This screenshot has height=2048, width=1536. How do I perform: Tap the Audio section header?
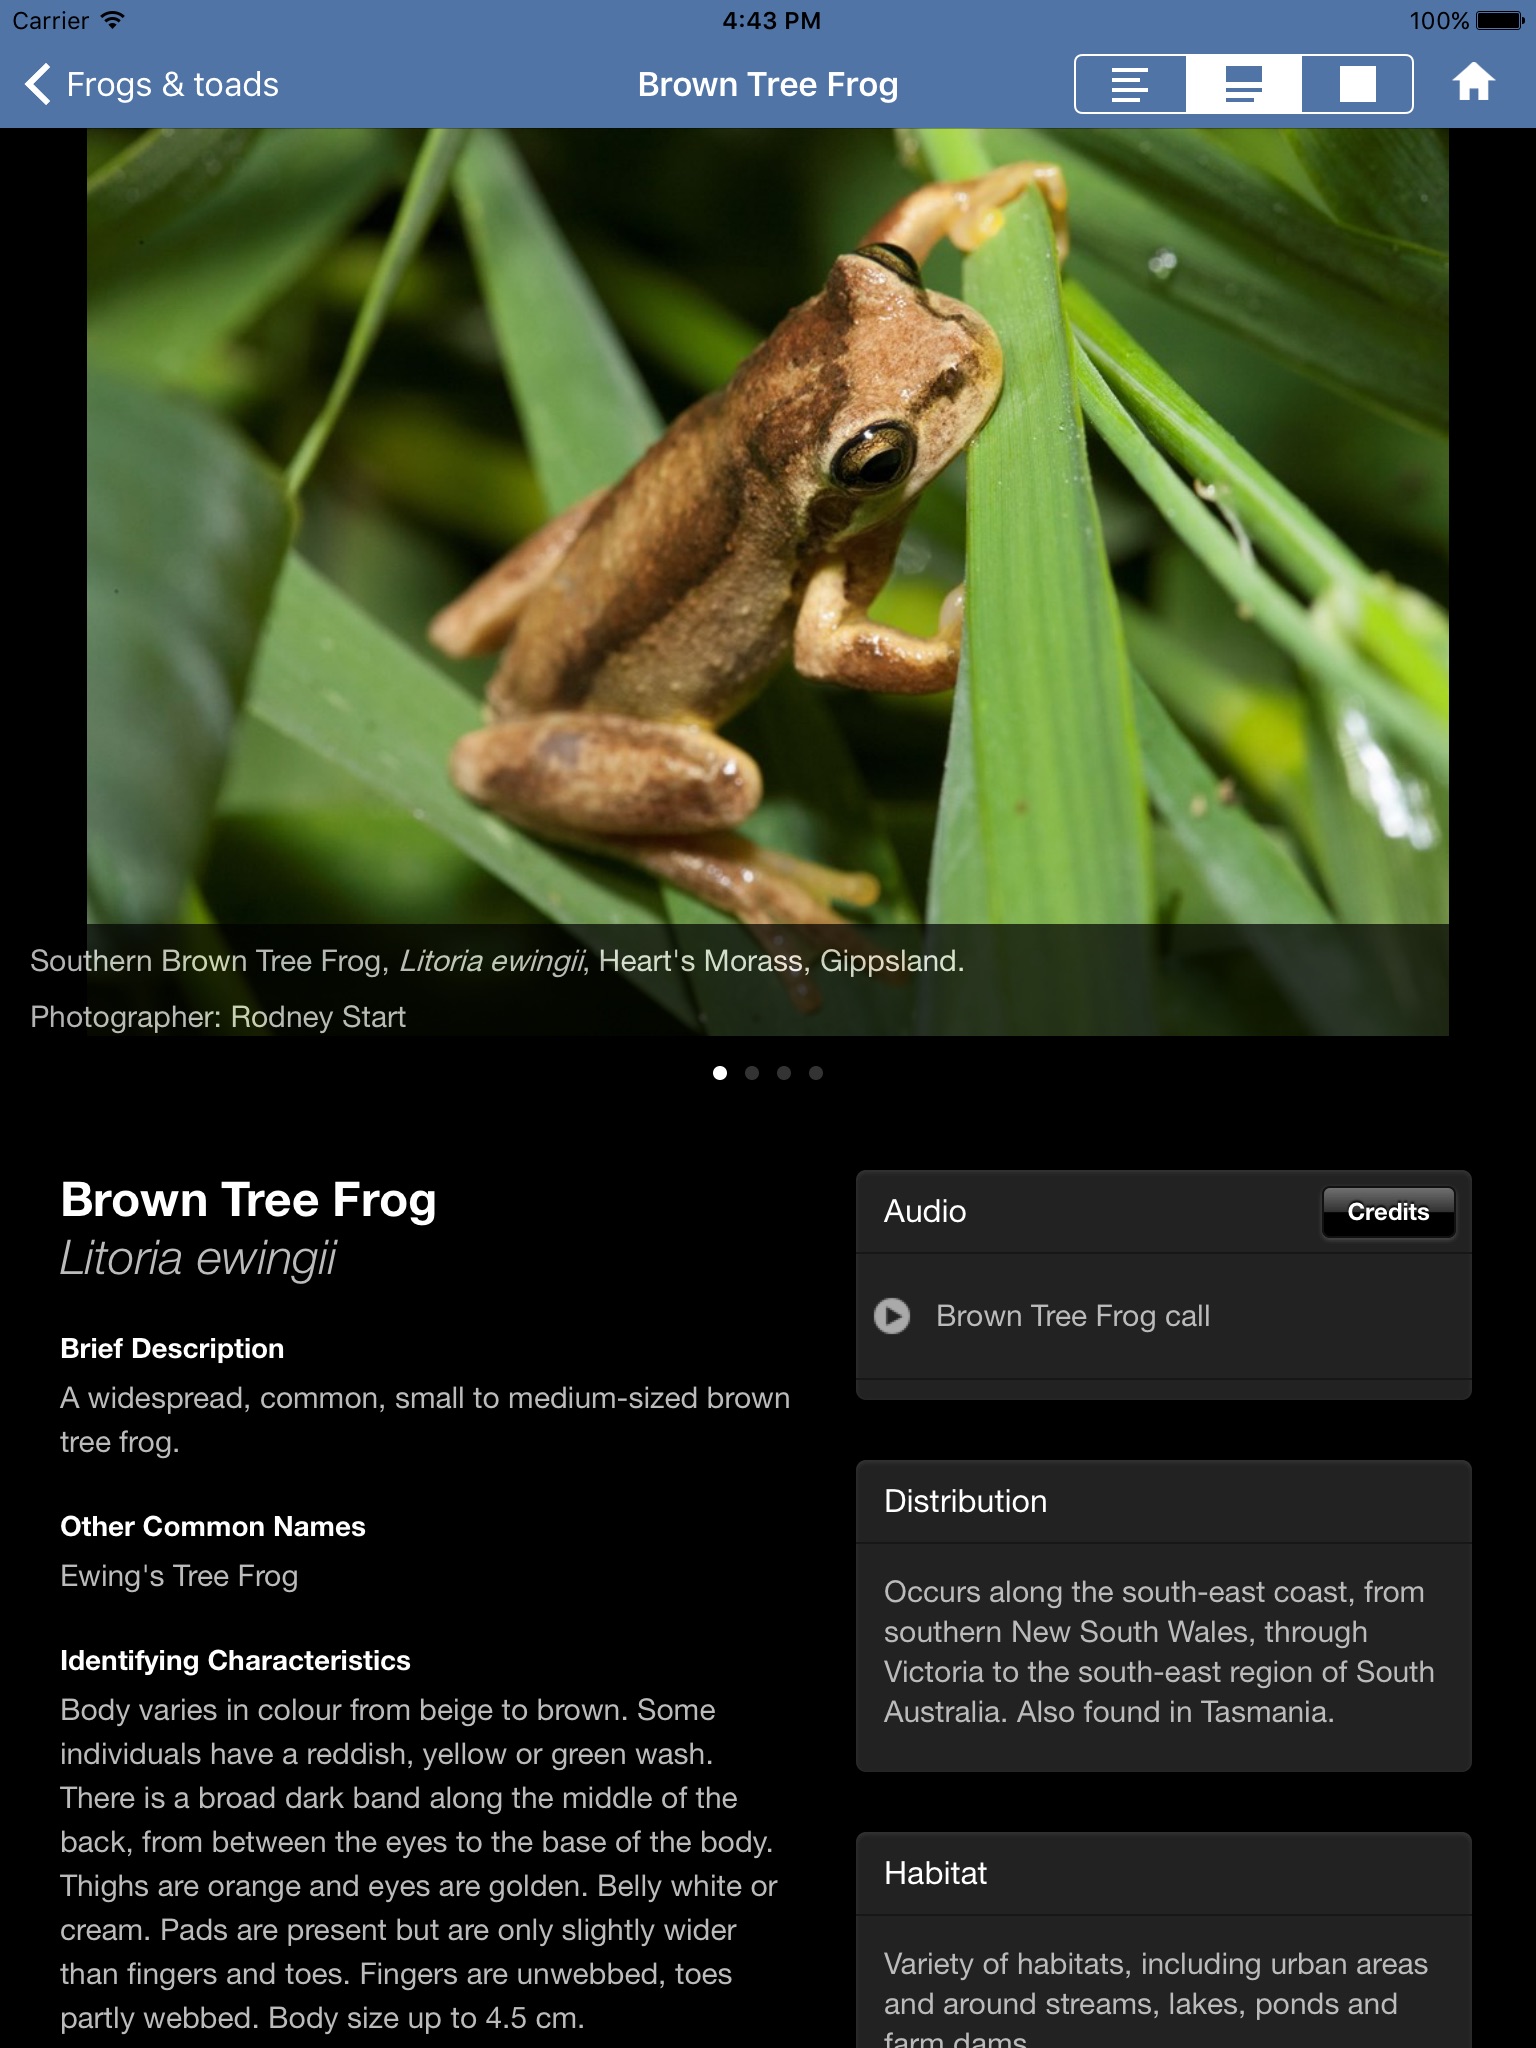coord(925,1212)
